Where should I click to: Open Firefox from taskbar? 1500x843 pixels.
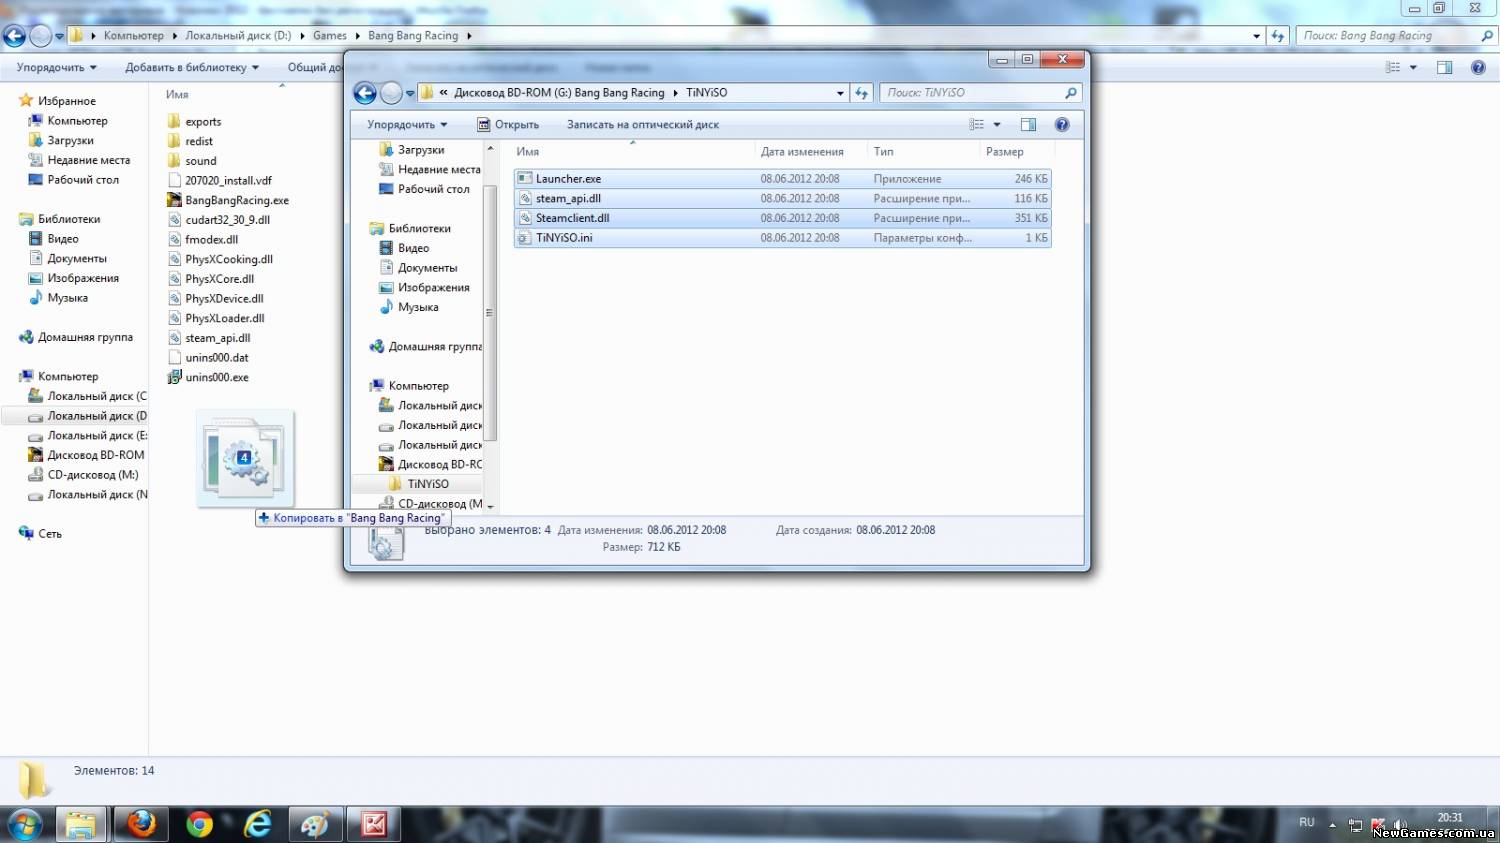(x=141, y=825)
